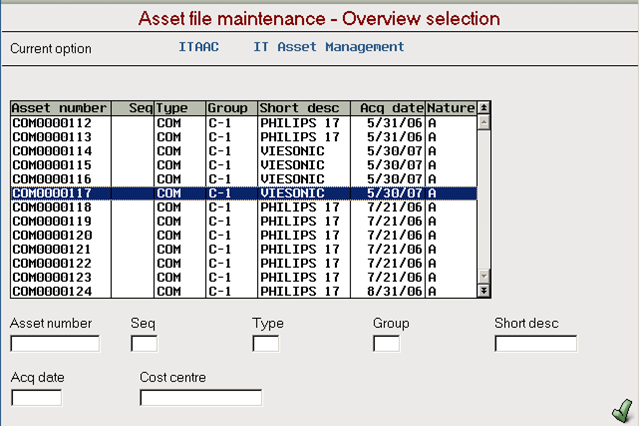Image resolution: width=640 pixels, height=426 pixels.
Task: Click COM type cell in COM0000116 row
Action: tap(169, 179)
